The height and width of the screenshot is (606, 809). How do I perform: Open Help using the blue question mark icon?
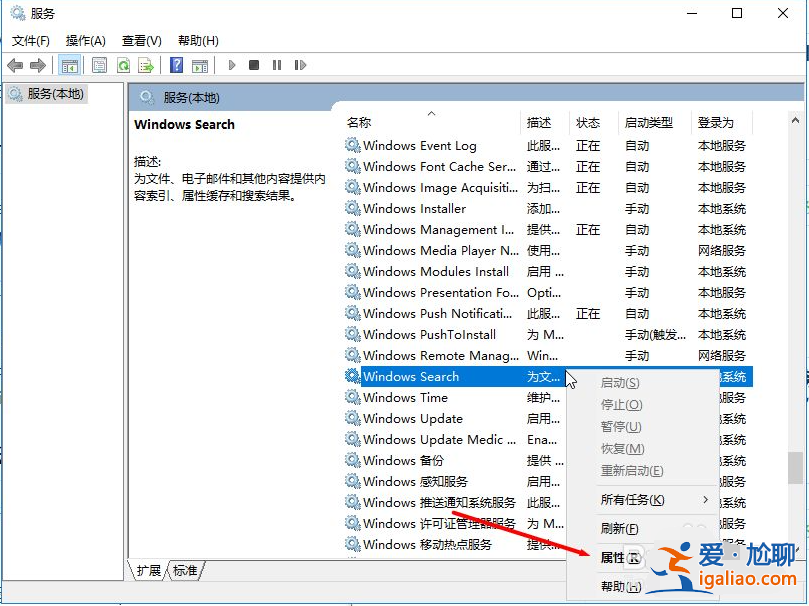[175, 64]
